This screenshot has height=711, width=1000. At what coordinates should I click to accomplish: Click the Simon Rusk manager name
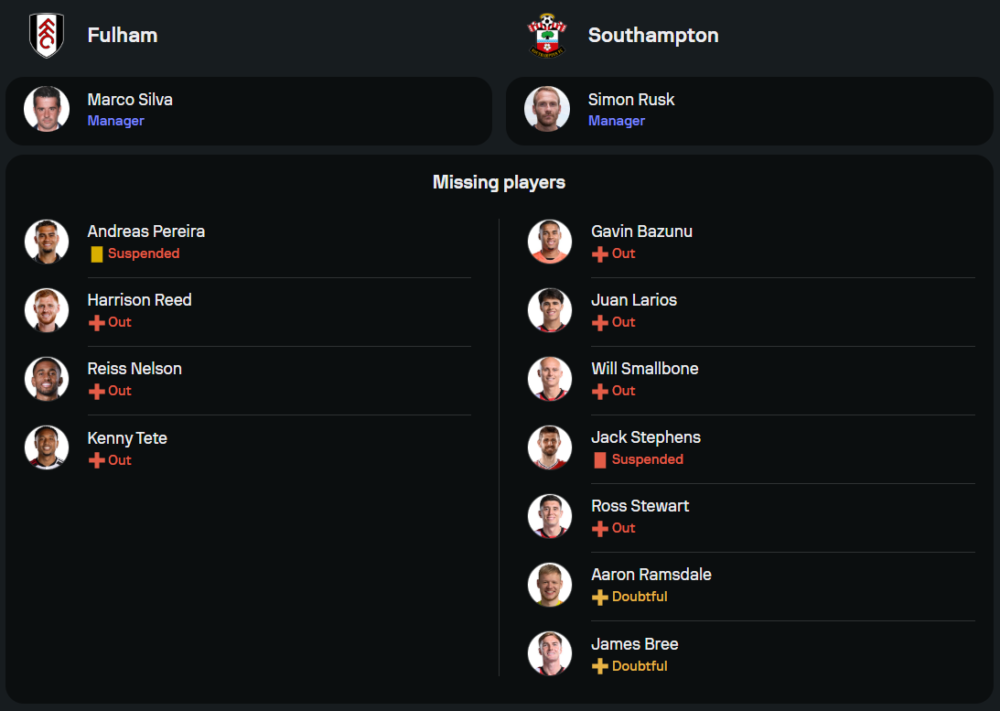[x=631, y=100]
